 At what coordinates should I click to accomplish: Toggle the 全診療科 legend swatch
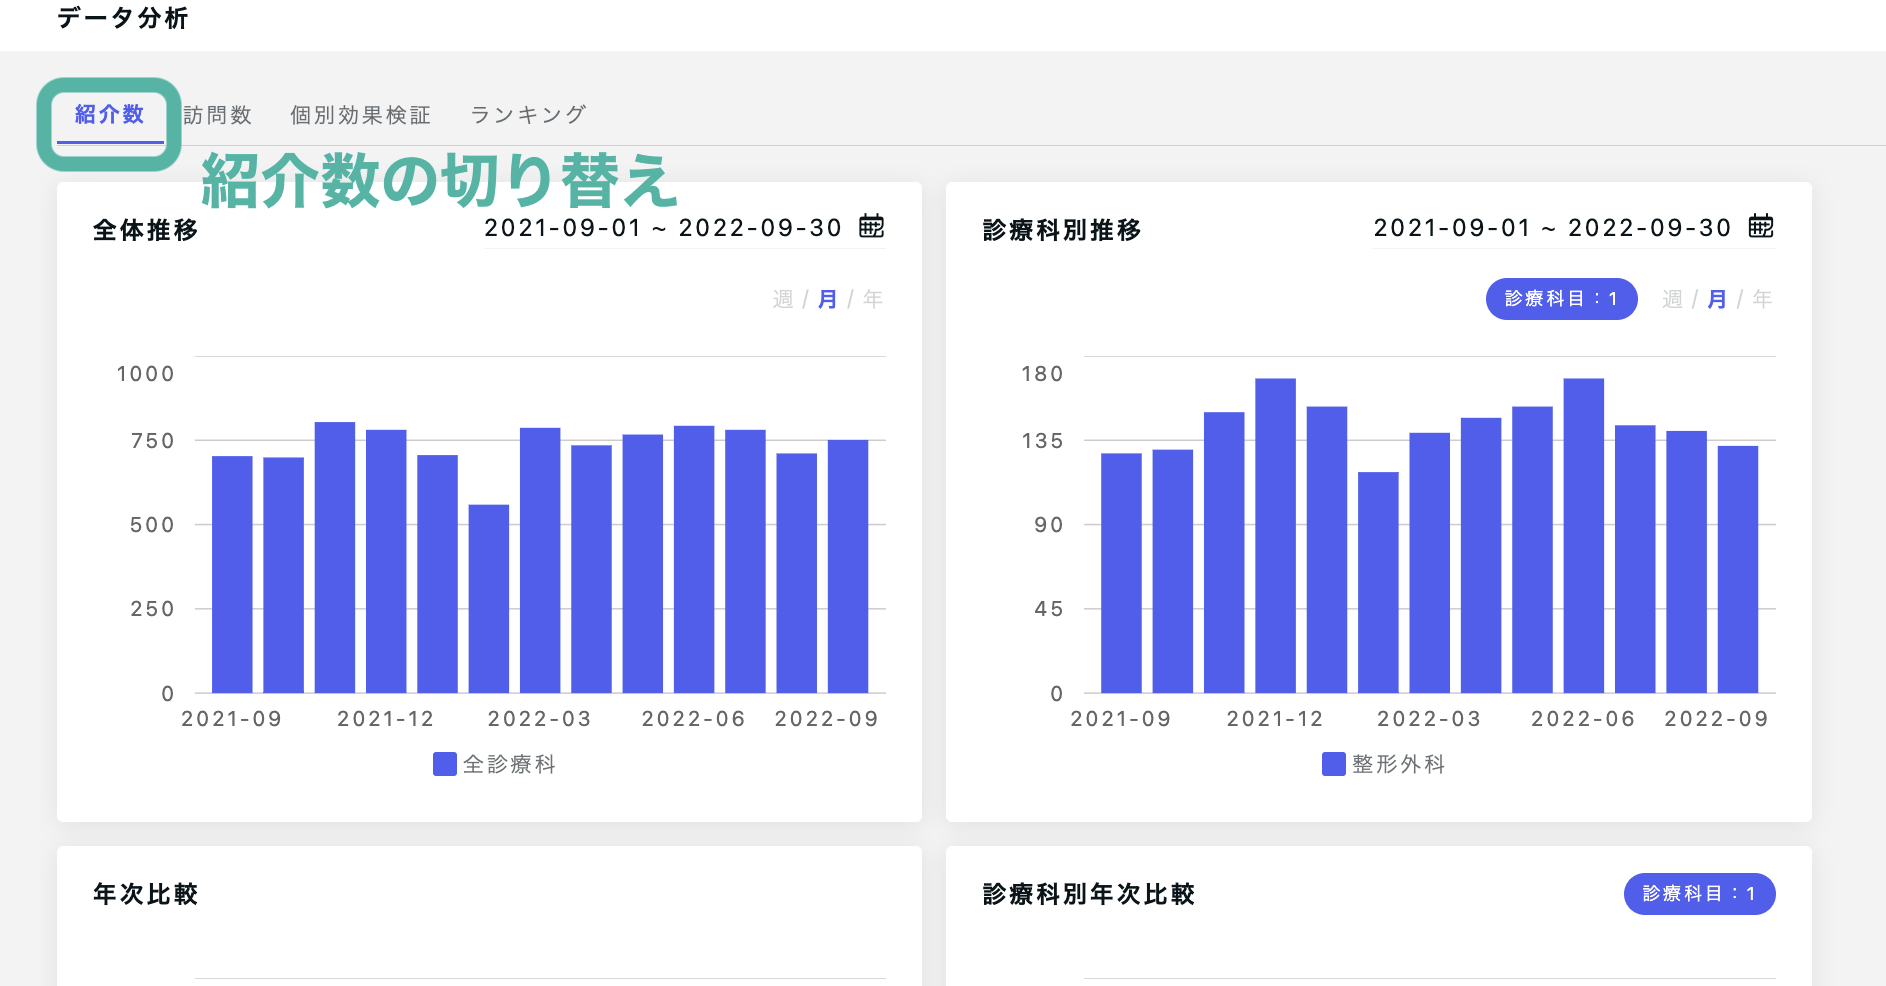click(x=445, y=764)
